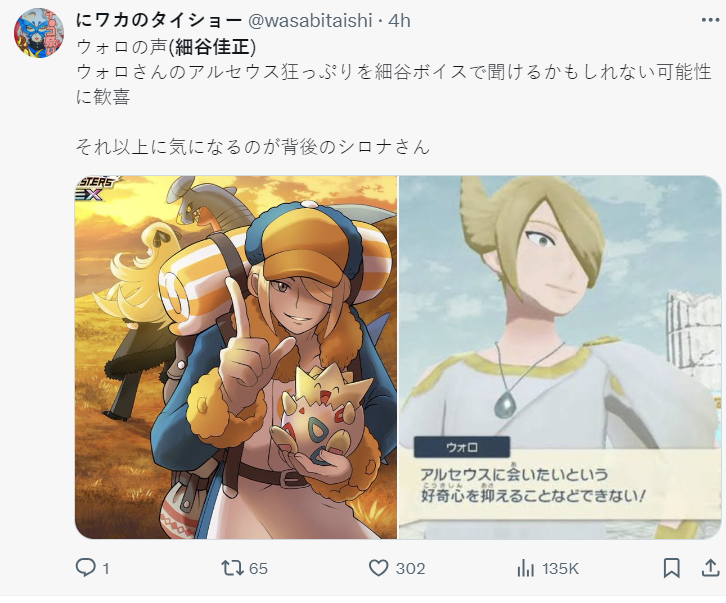Image resolution: width=726 pixels, height=603 pixels.
Task: Click tweet text mentioning 細谷佳正
Action: tap(166, 46)
